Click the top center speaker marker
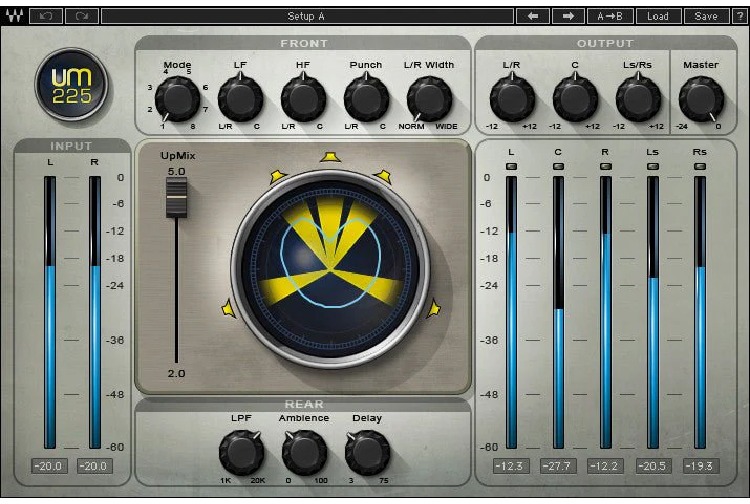 pos(330,157)
